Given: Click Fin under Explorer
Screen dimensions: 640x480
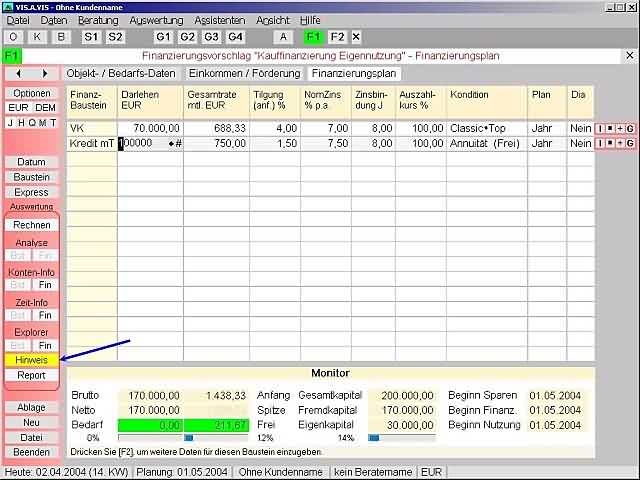Looking at the screenshot, I should point(45,346).
